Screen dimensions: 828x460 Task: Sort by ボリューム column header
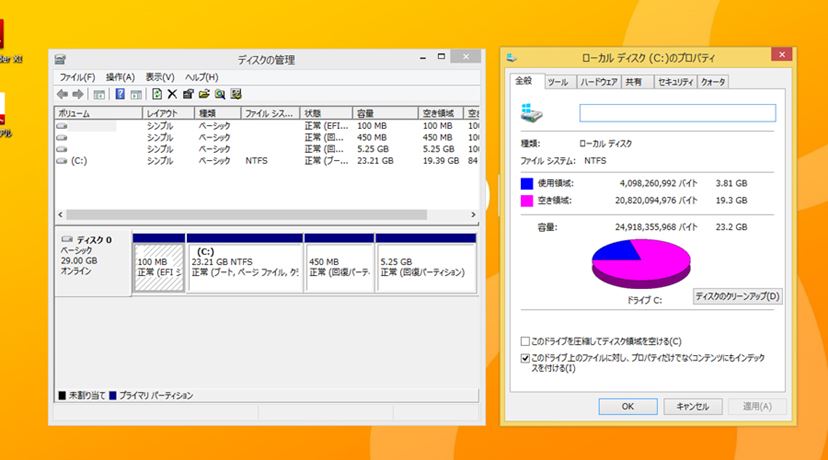98,114
